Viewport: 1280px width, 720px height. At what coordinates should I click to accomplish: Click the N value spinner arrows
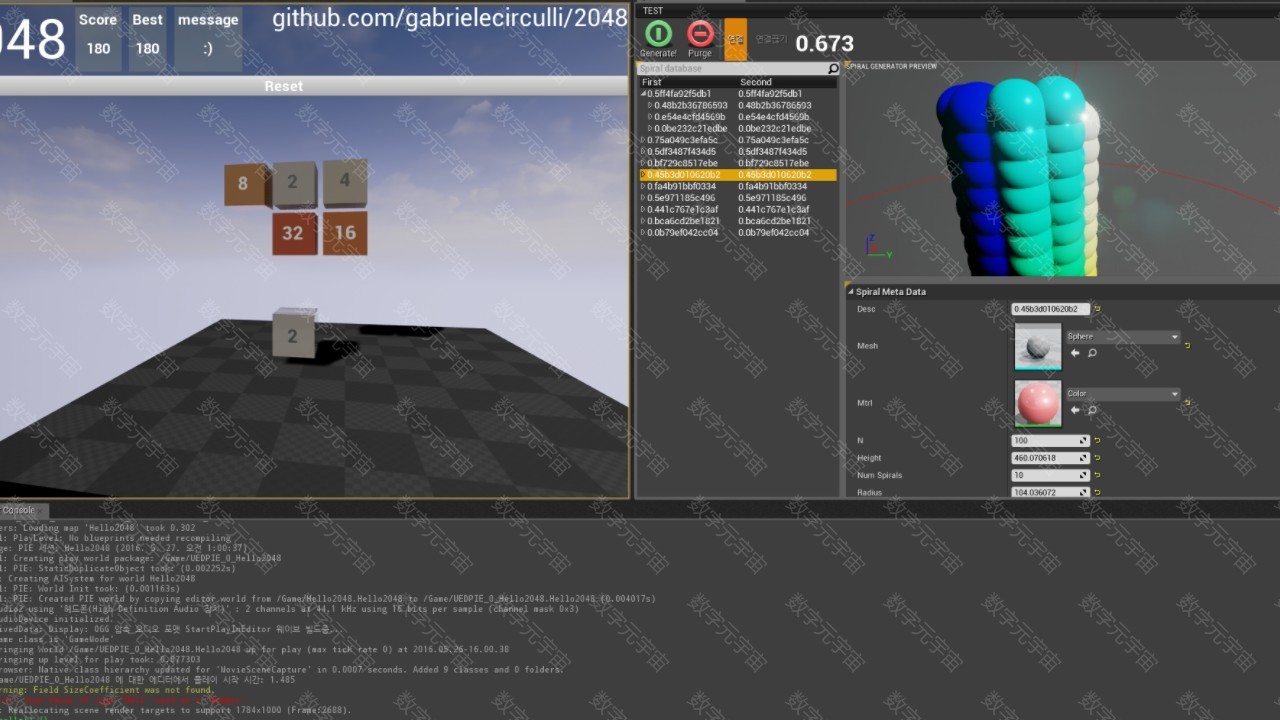(1083, 441)
